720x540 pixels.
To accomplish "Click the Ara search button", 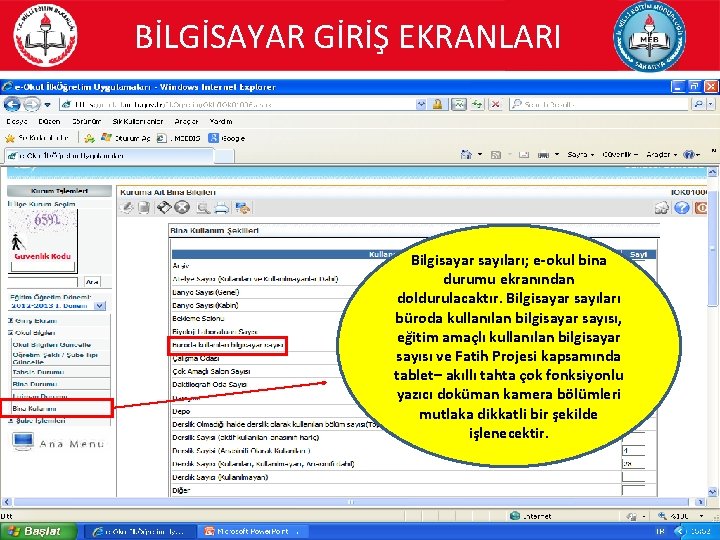I will [92, 282].
